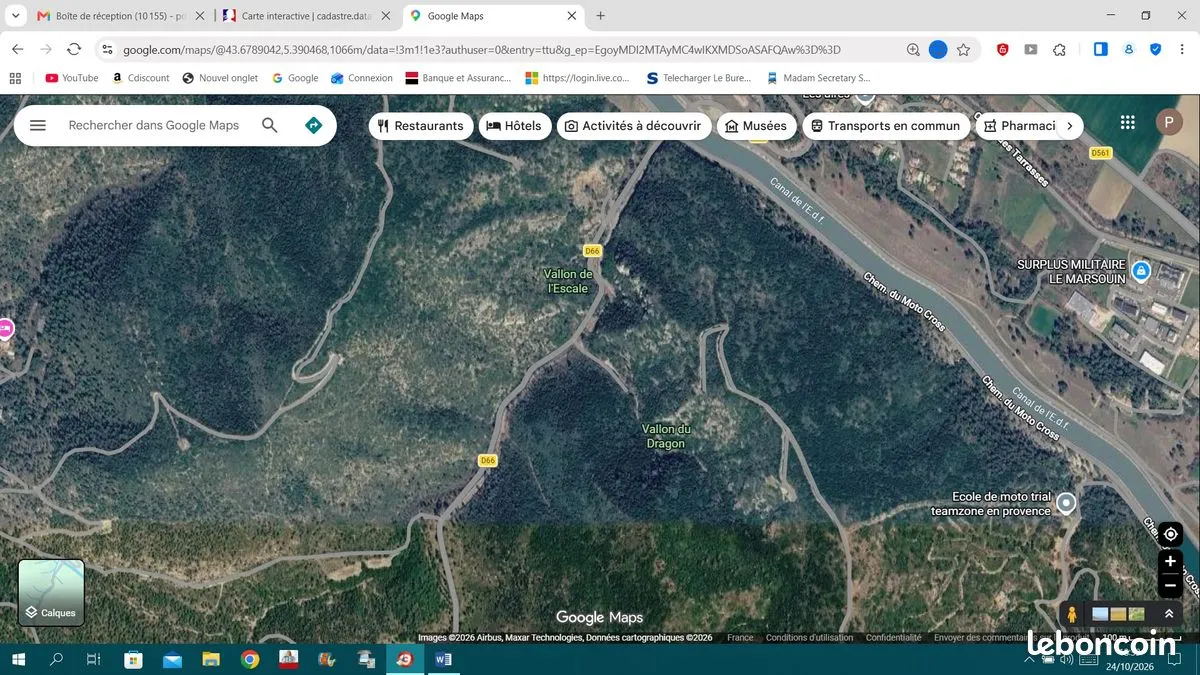Toggle the imagery thumbnails strip near pegman

point(1118,614)
